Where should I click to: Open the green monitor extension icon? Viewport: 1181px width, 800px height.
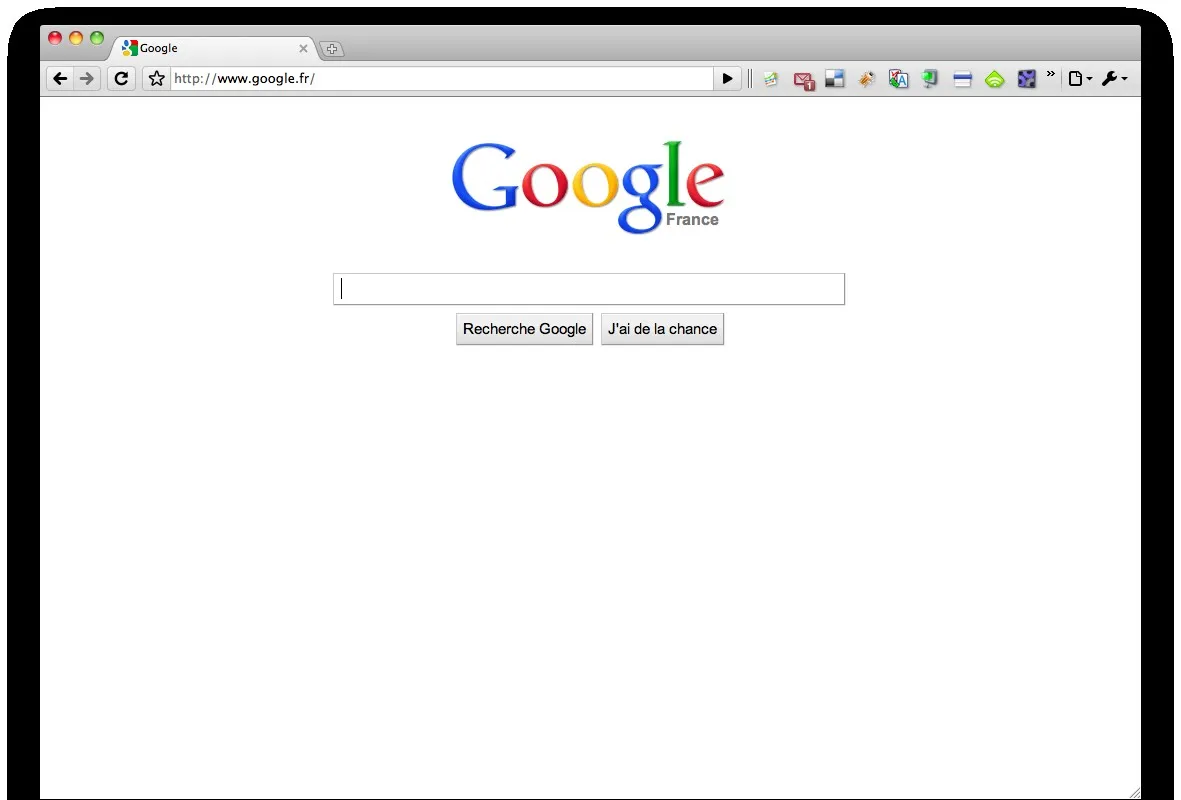[x=930, y=78]
